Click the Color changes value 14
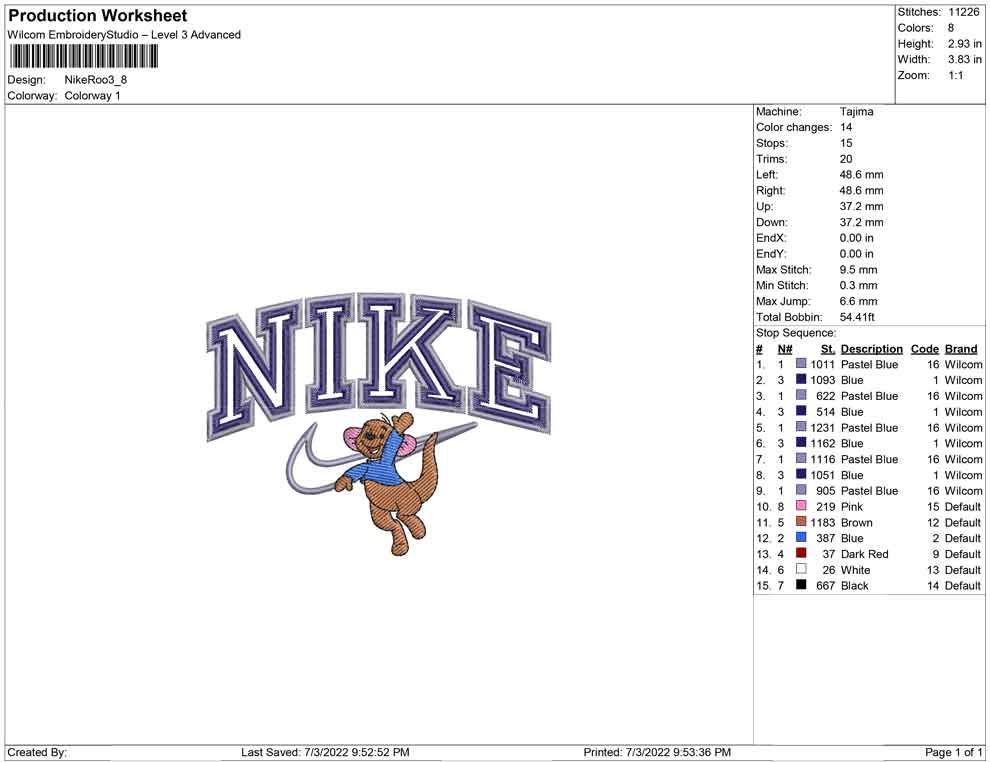 pyautogui.click(x=846, y=128)
